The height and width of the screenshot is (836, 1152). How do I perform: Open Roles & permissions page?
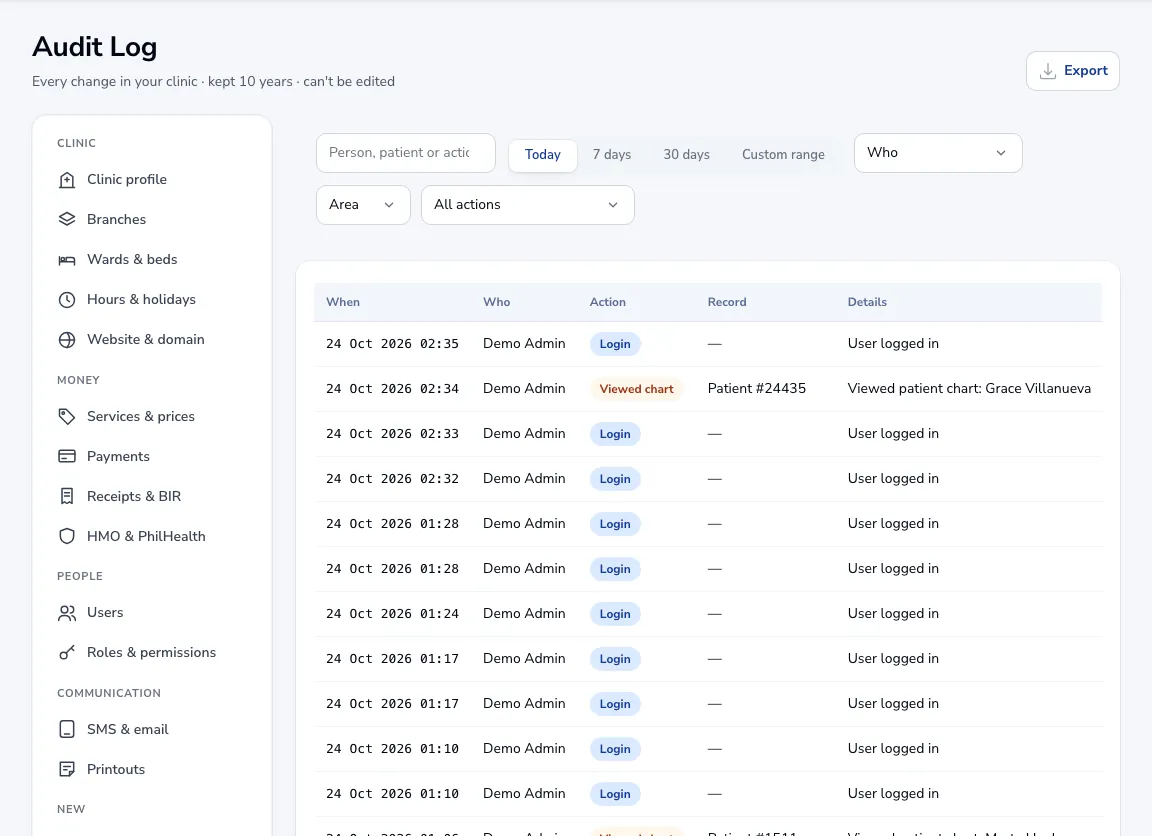(151, 652)
